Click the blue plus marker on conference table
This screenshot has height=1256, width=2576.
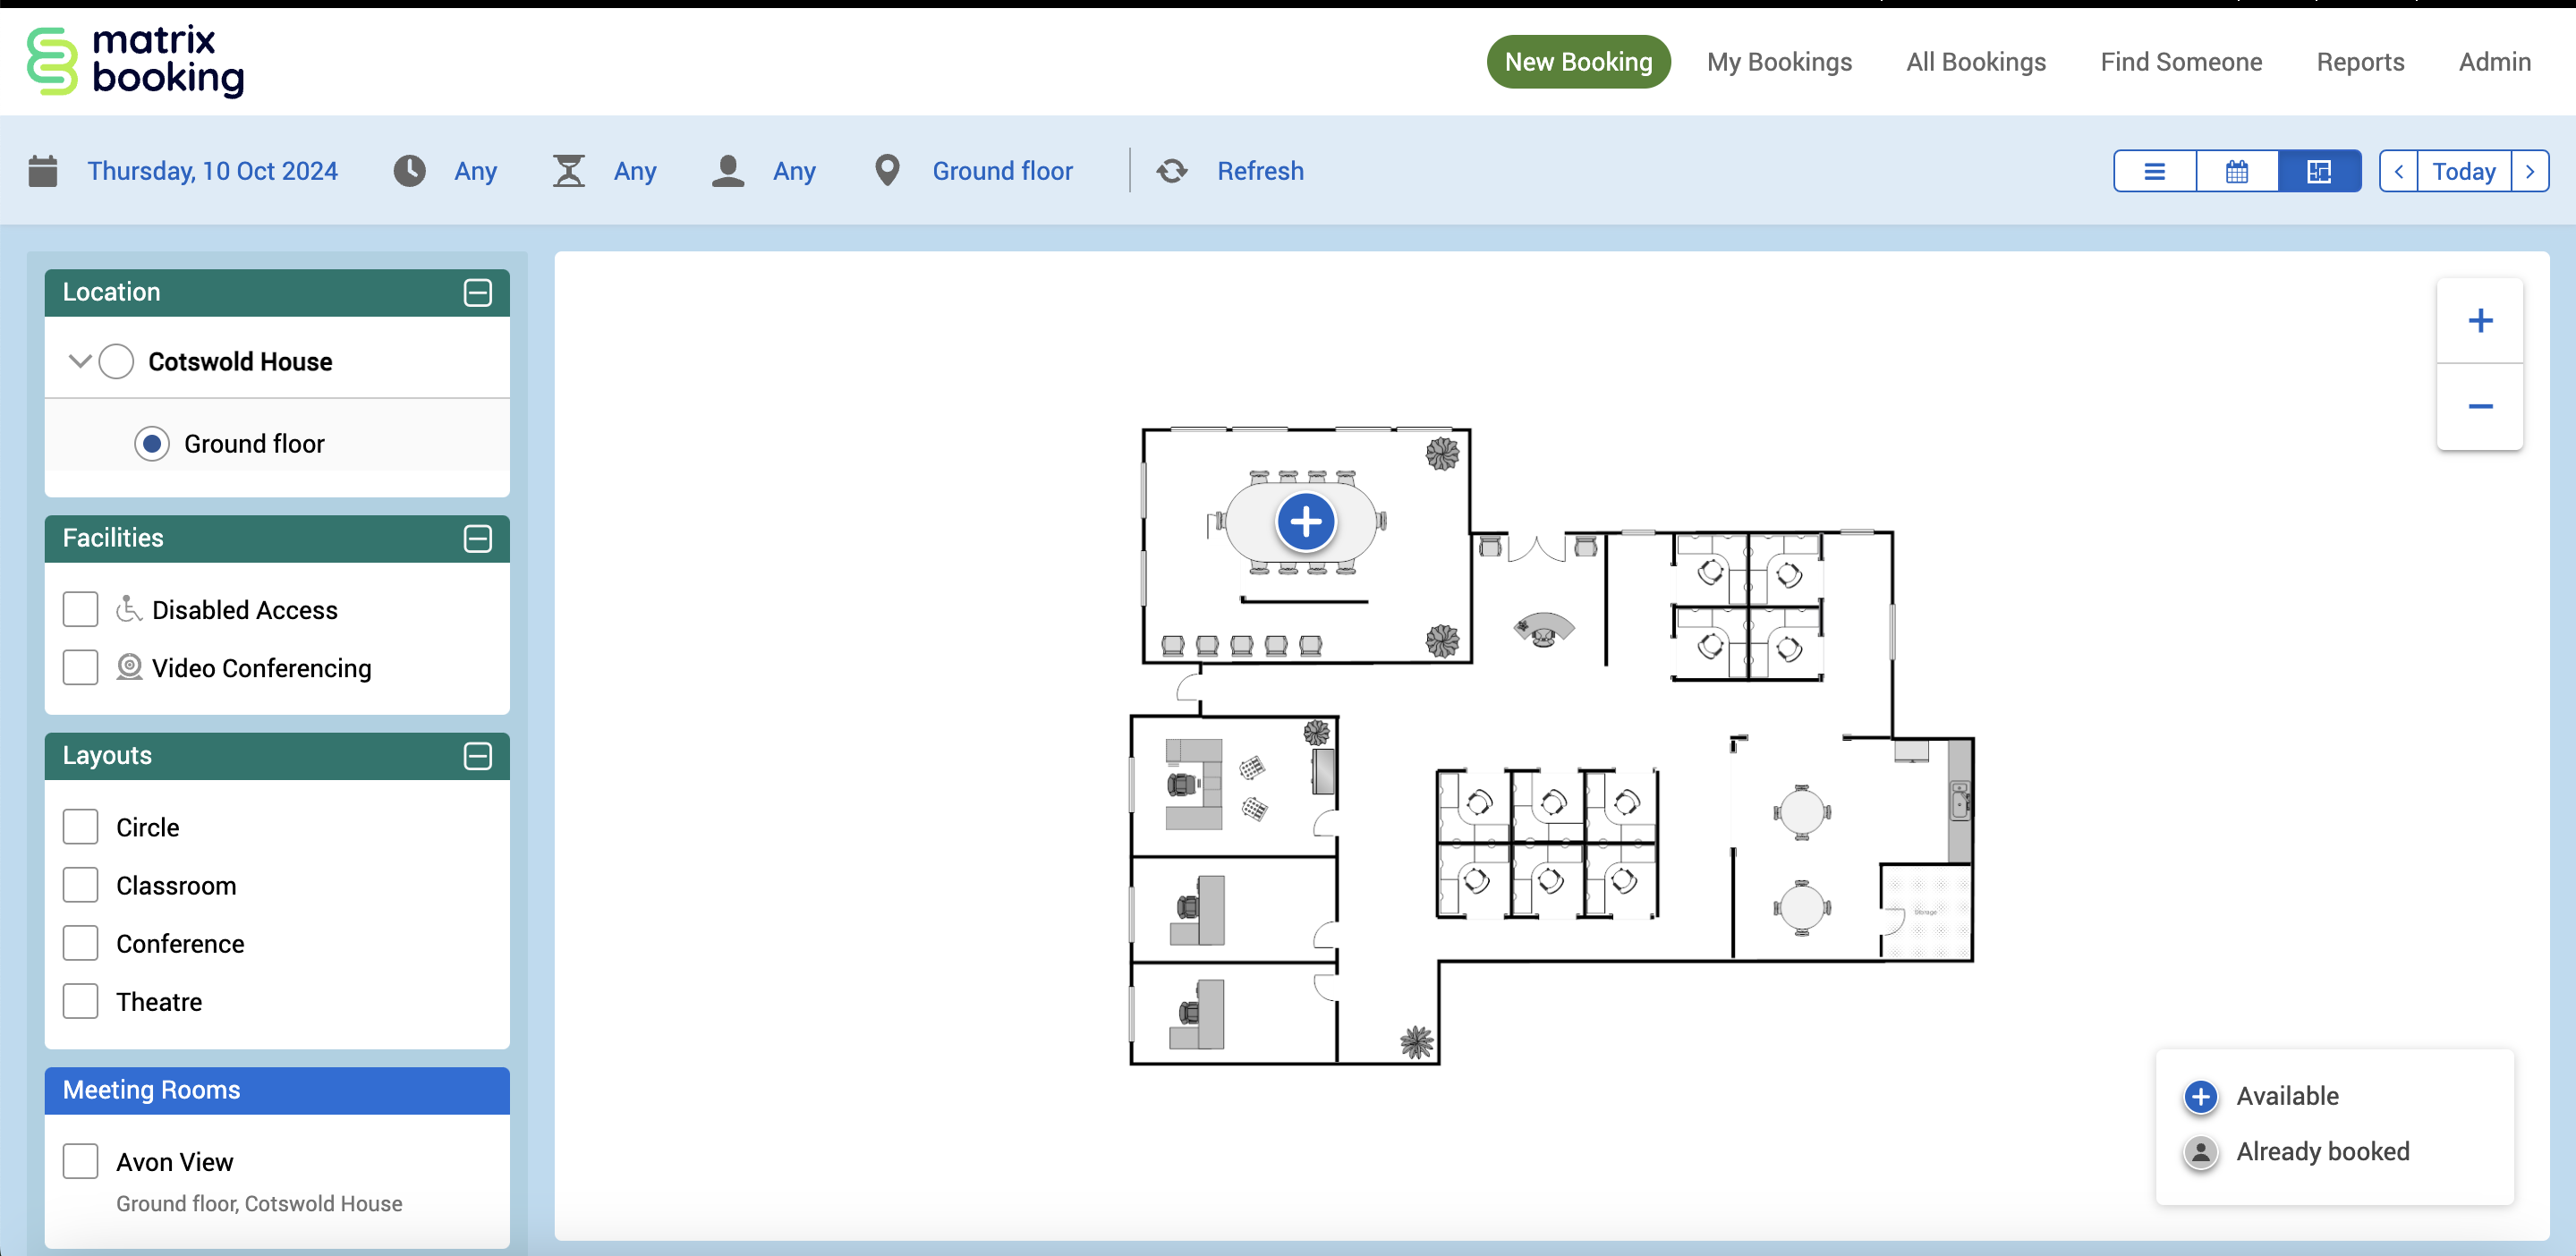(x=1305, y=521)
